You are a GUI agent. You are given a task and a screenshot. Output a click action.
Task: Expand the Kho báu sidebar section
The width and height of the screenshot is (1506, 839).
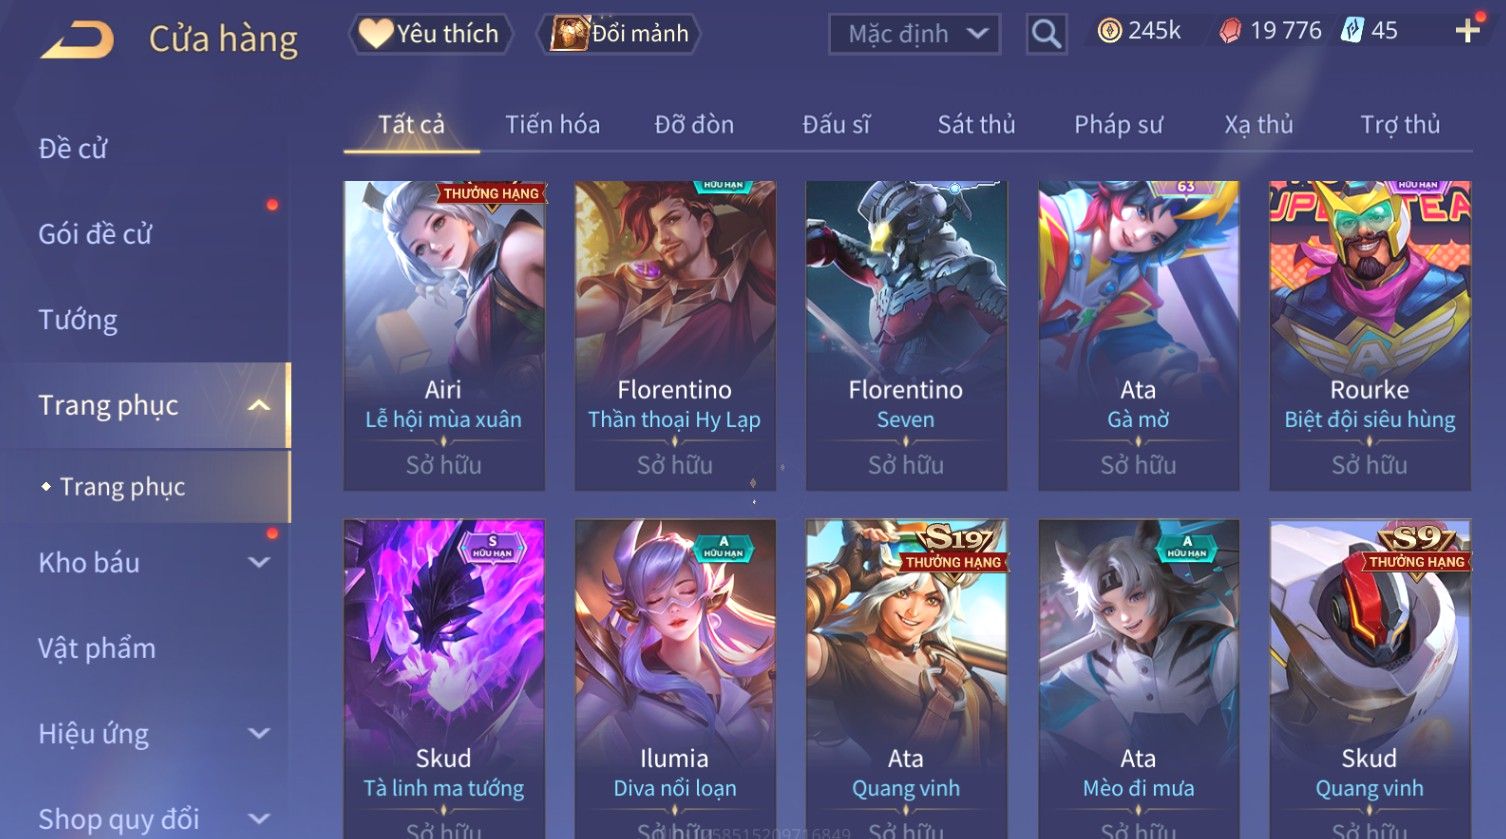(x=259, y=562)
